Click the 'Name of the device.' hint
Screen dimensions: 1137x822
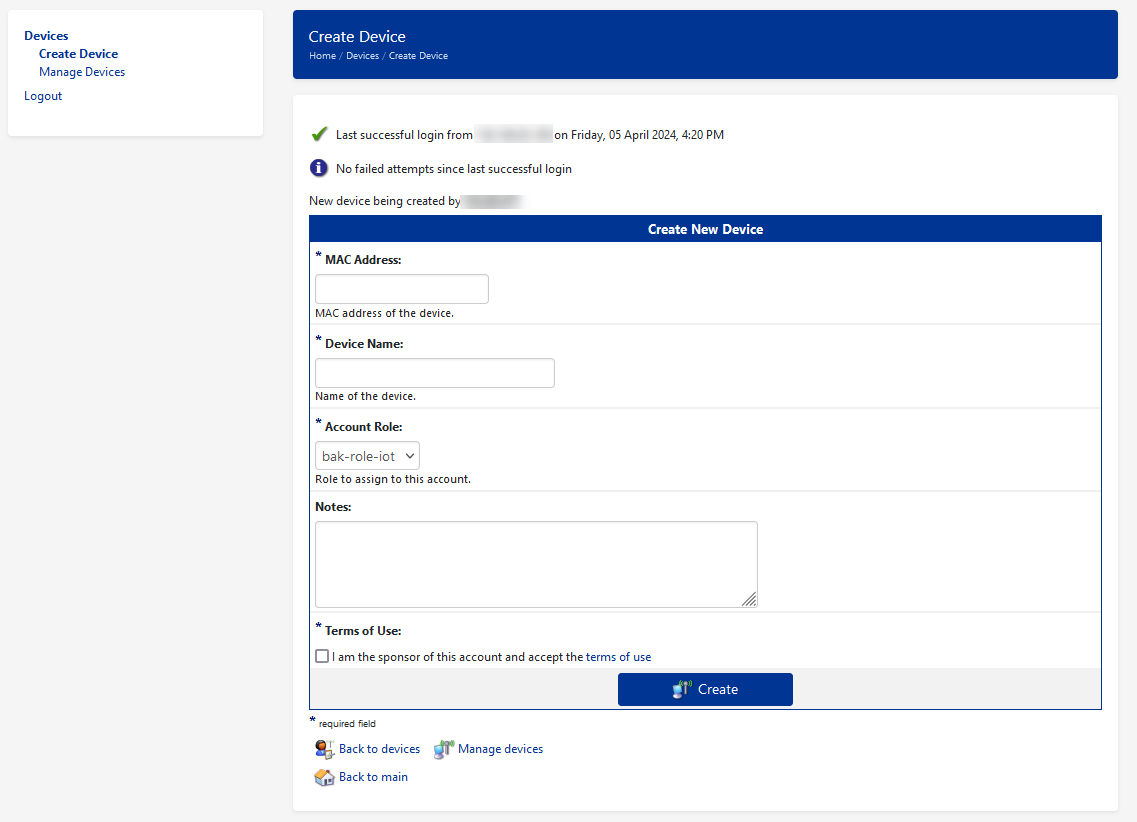[x=365, y=397]
